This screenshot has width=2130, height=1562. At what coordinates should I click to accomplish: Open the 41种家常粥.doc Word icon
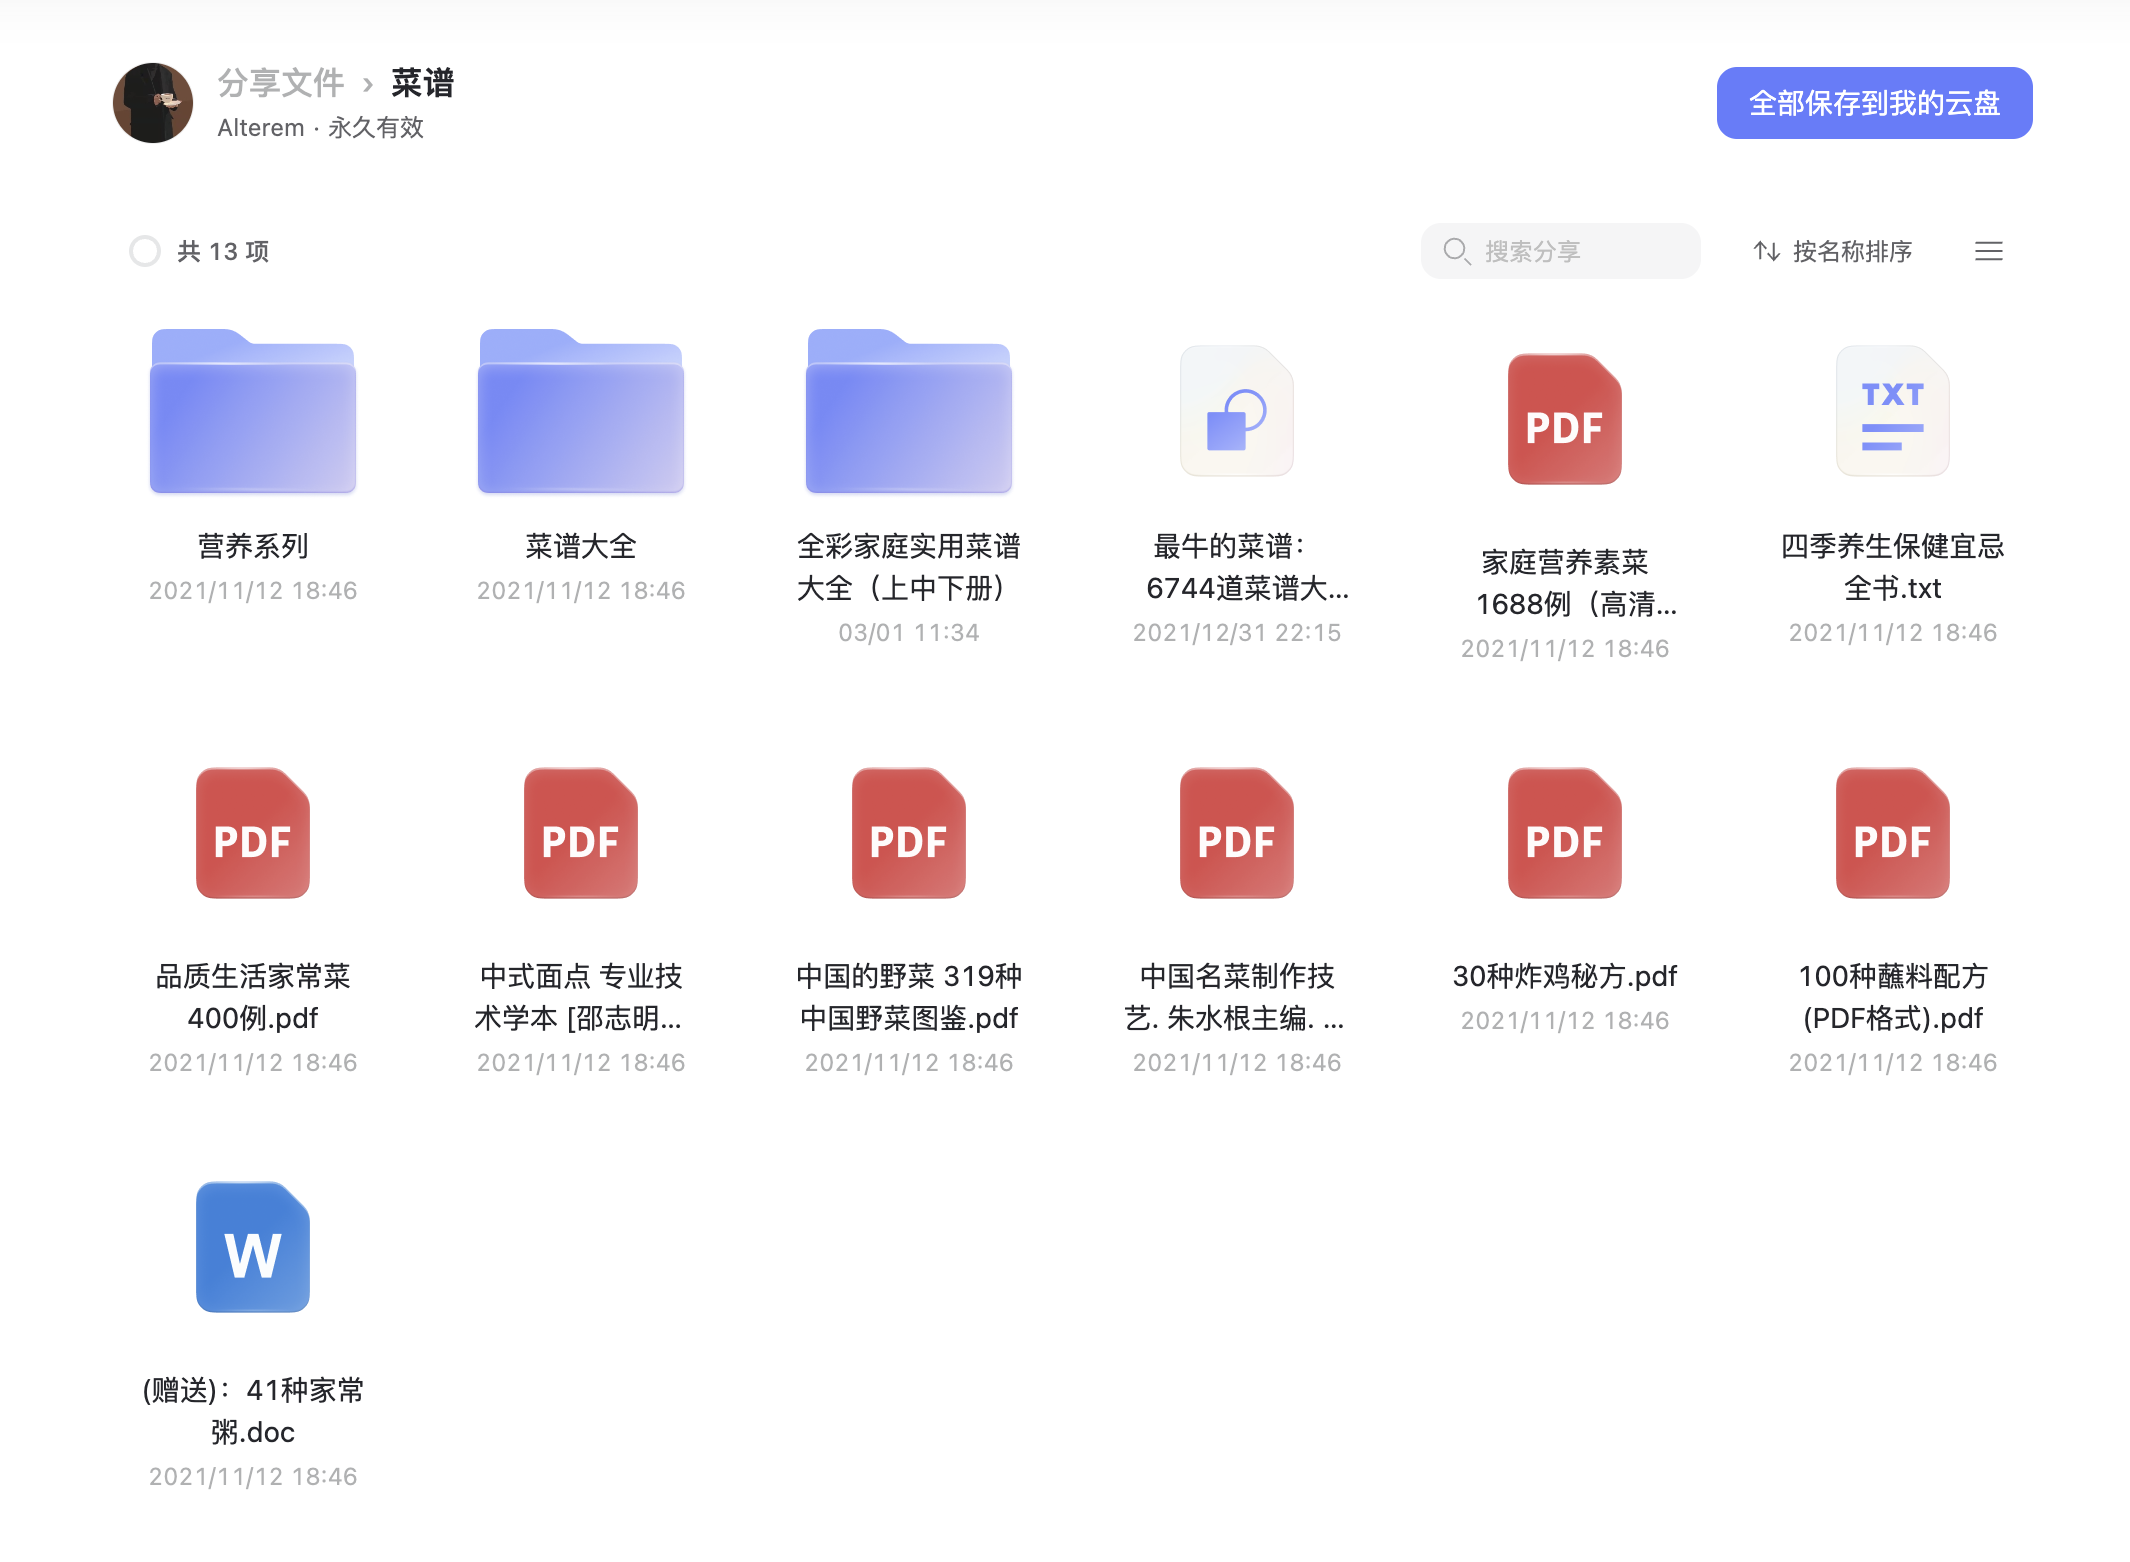click(253, 1247)
